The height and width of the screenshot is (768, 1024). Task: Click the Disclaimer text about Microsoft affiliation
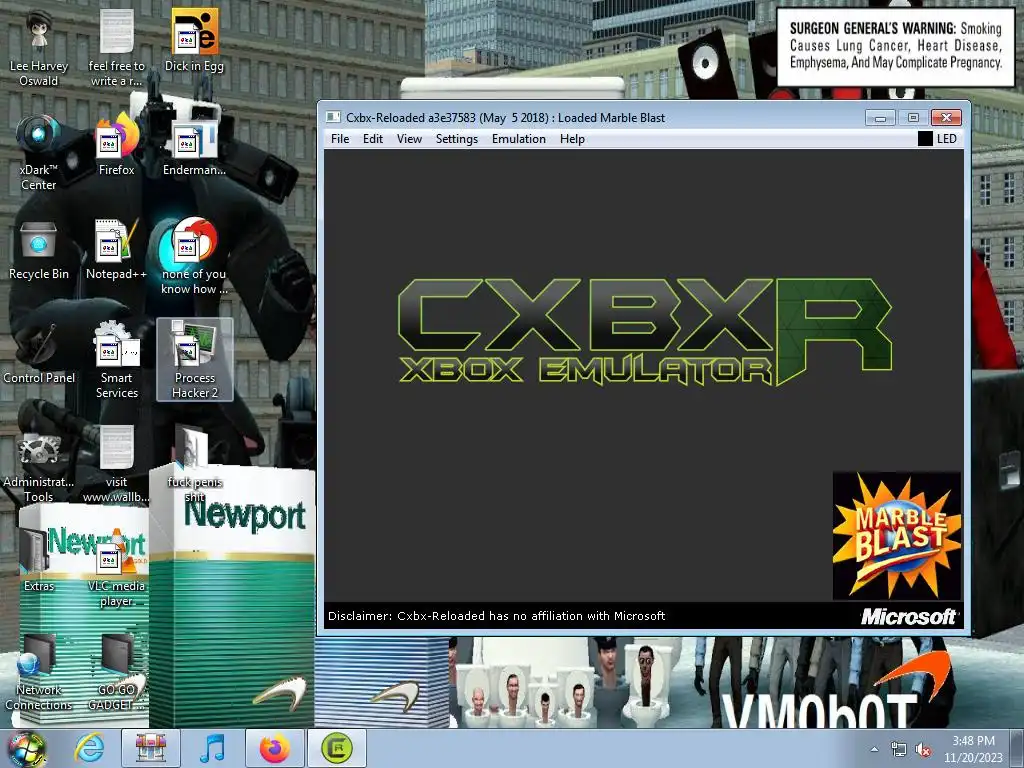(496, 616)
